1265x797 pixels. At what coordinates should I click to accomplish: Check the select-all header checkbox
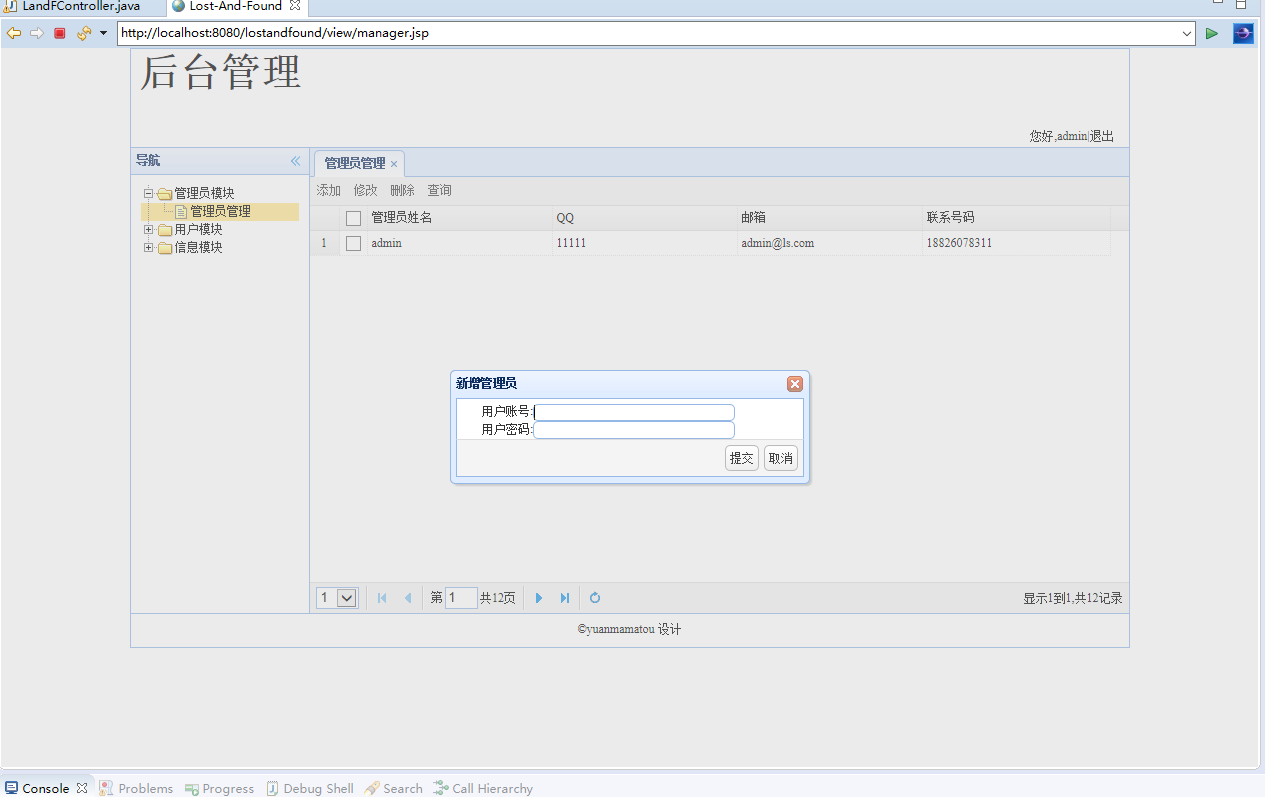(353, 217)
